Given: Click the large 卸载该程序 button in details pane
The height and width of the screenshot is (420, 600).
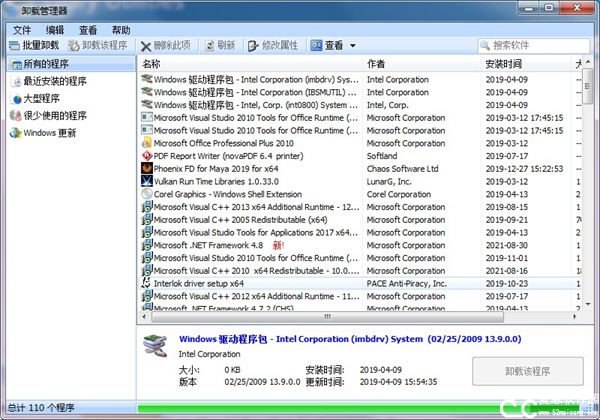Looking at the screenshot, I should point(528,371).
